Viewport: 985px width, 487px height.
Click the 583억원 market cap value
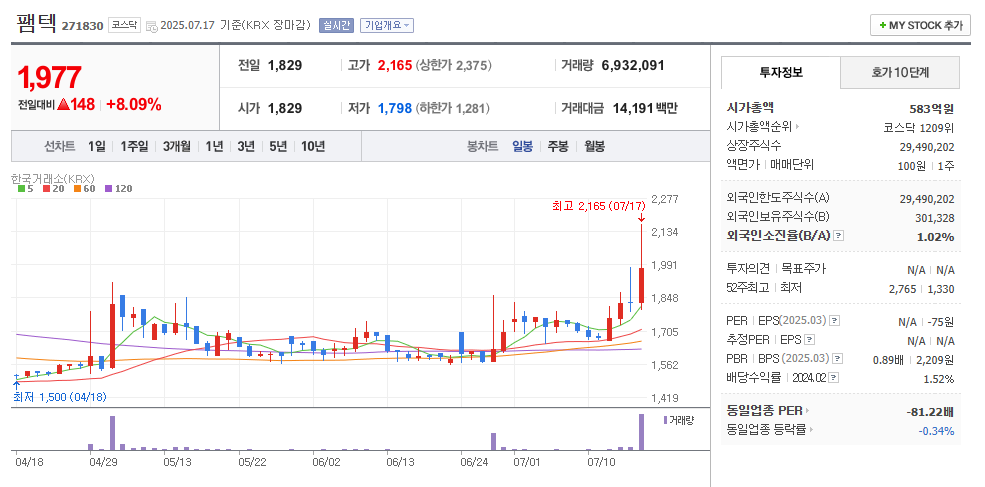coord(932,109)
